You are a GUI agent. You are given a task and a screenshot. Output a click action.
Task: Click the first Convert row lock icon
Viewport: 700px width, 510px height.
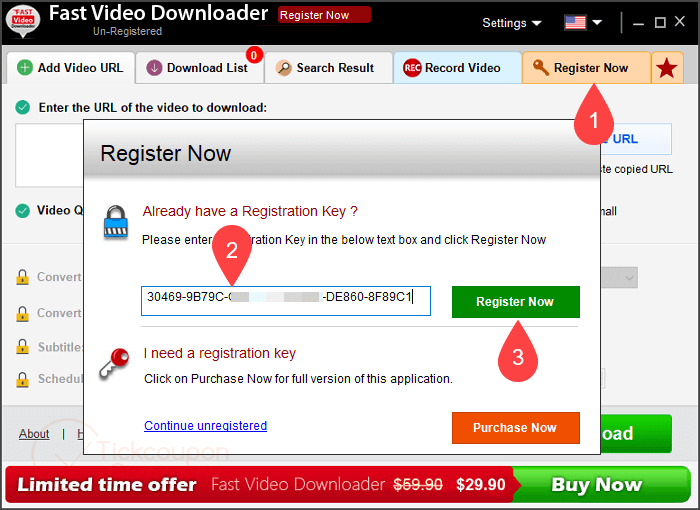tap(22, 277)
